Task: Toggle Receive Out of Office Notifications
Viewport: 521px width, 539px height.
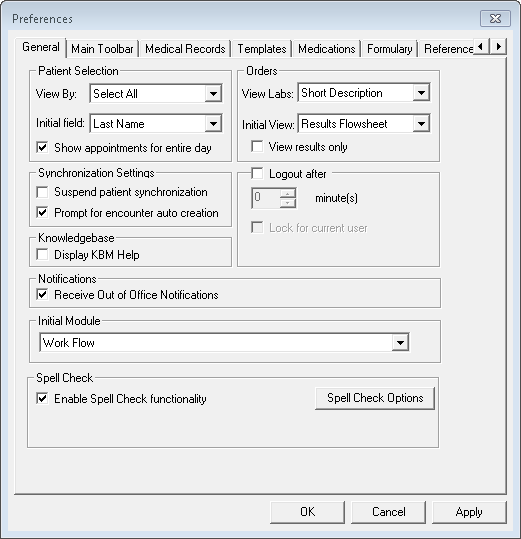Action: click(42, 295)
